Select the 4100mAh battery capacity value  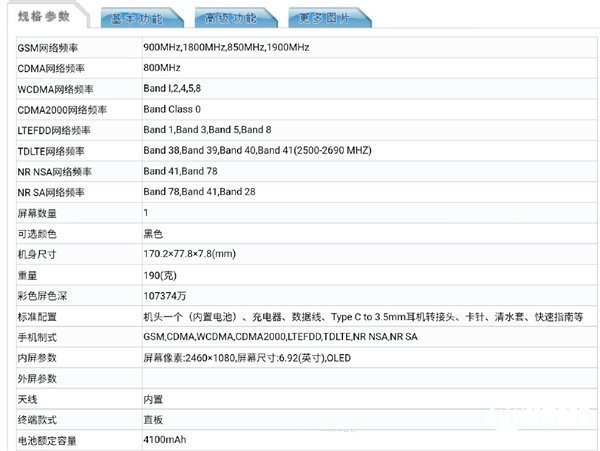pyautogui.click(x=165, y=440)
